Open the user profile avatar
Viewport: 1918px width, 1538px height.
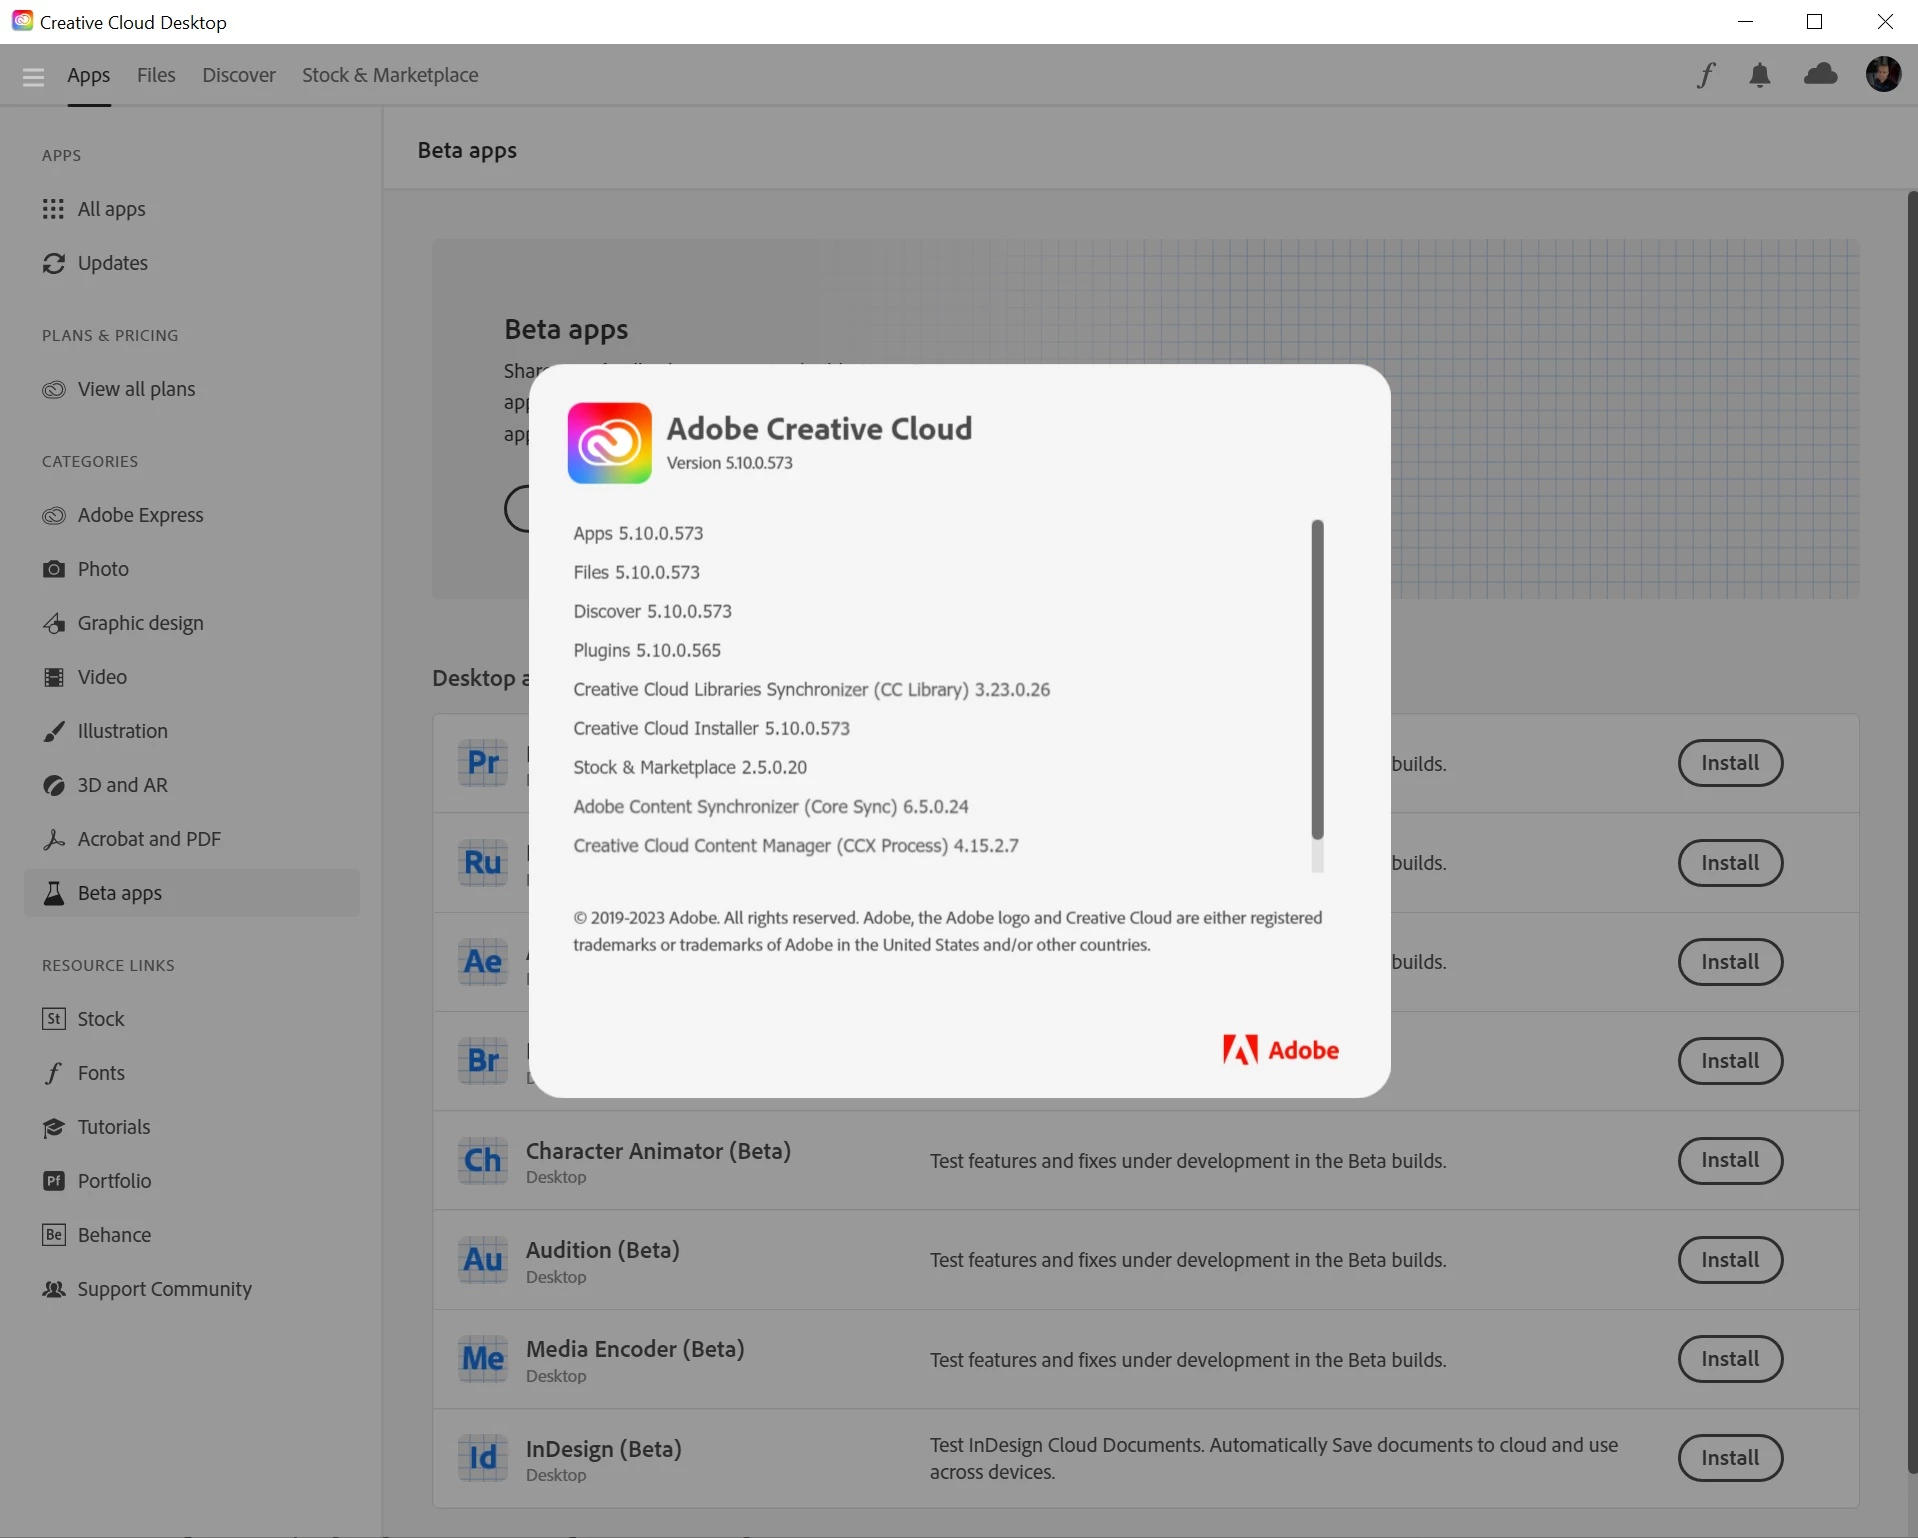coord(1883,74)
